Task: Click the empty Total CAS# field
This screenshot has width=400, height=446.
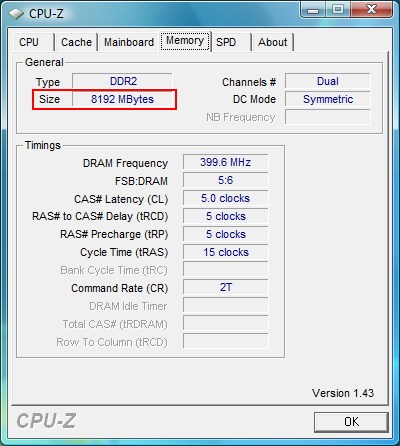Action: (226, 323)
